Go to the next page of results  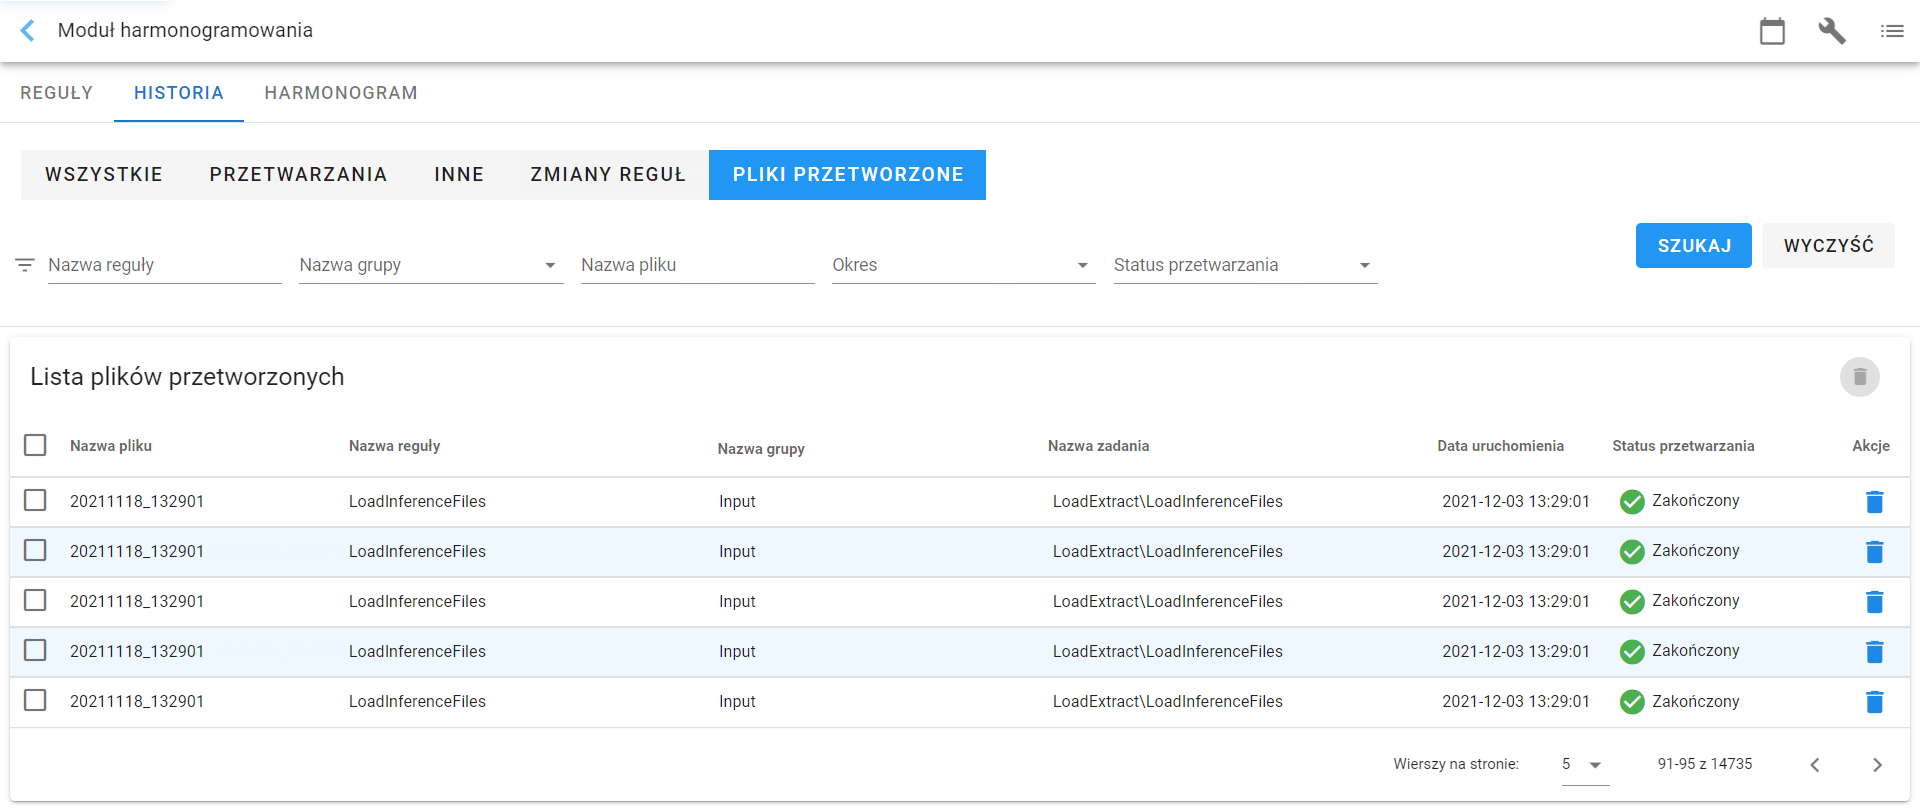(x=1877, y=765)
